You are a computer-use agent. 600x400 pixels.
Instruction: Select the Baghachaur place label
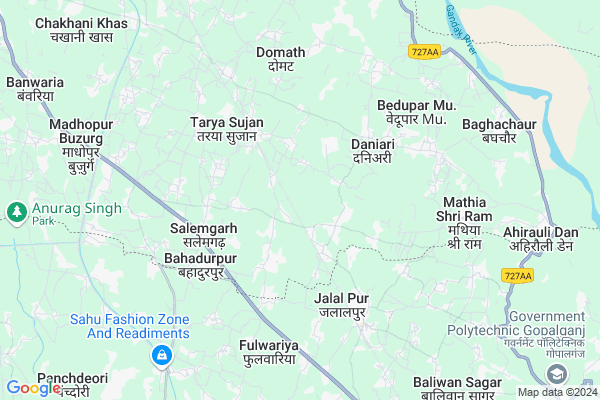point(499,131)
